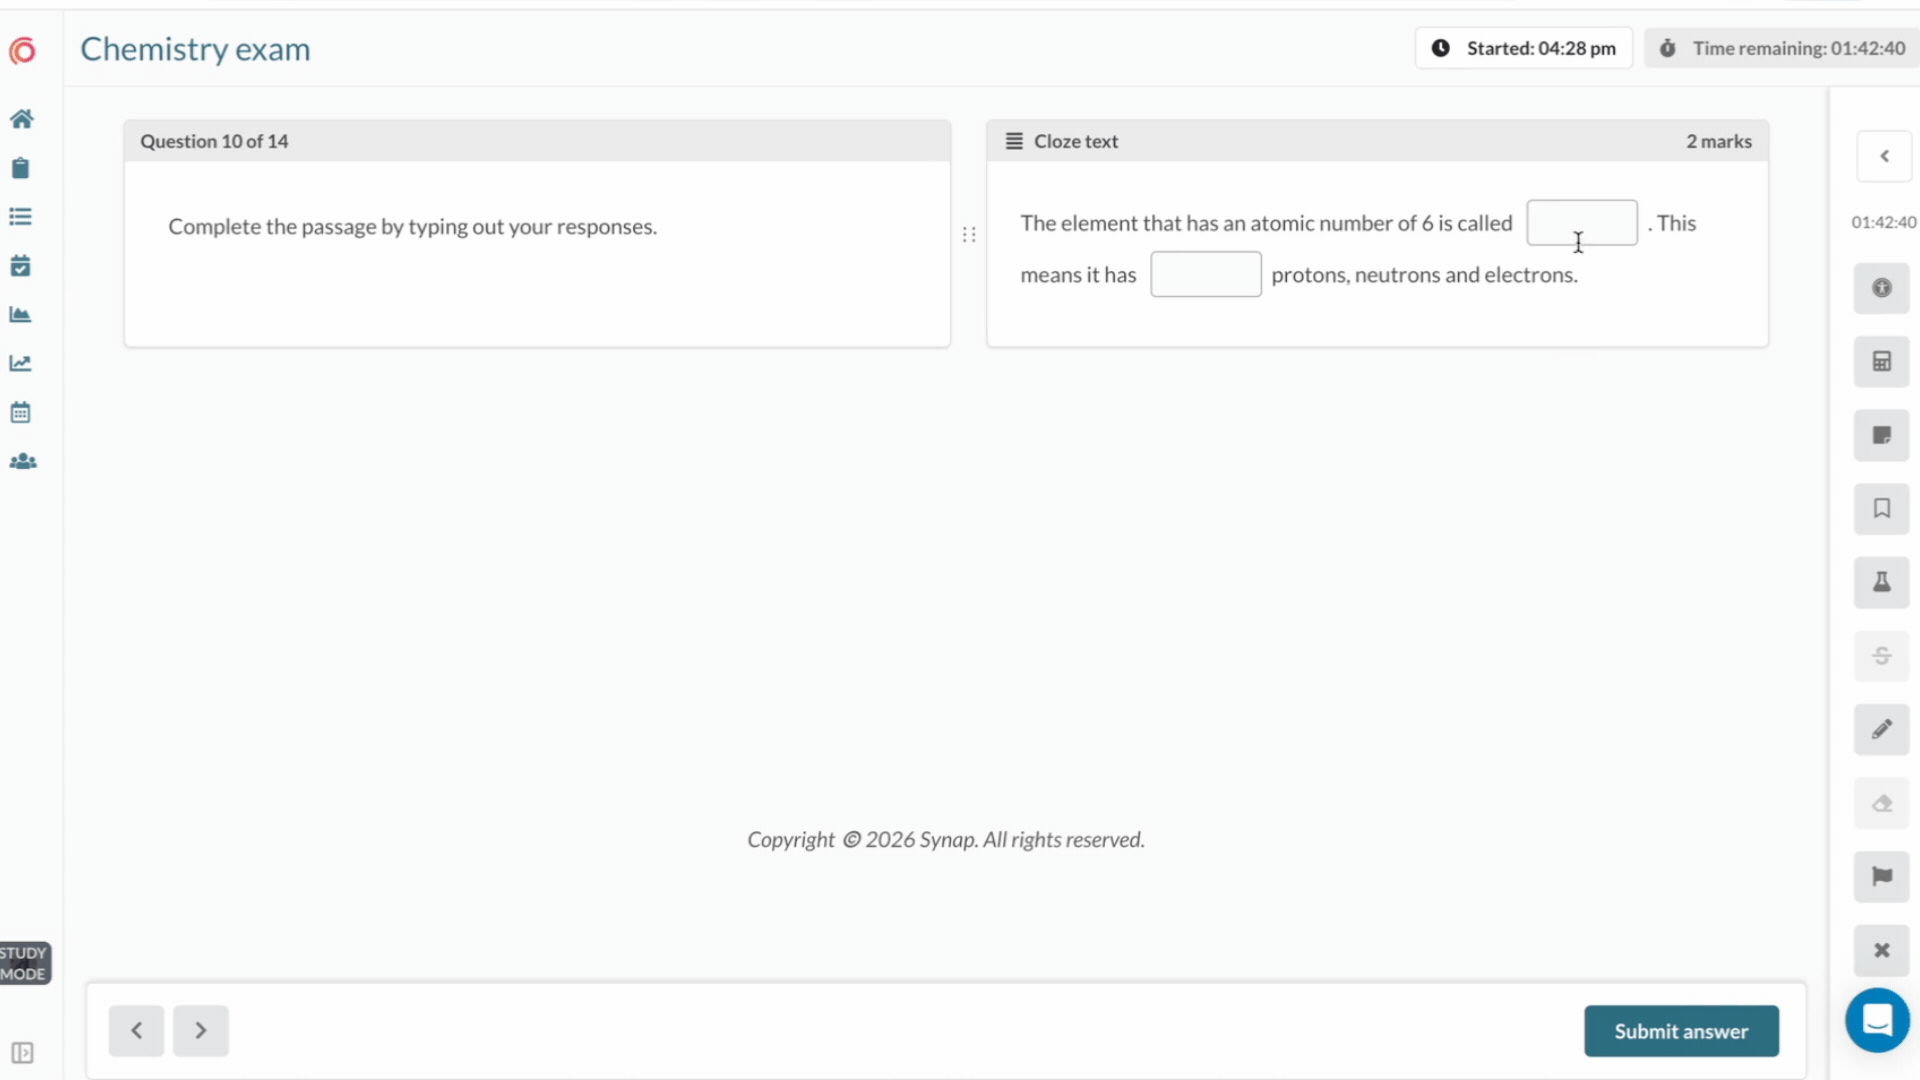The width and height of the screenshot is (1920, 1080).
Task: Click the Time remaining timer
Action: pos(1783,48)
